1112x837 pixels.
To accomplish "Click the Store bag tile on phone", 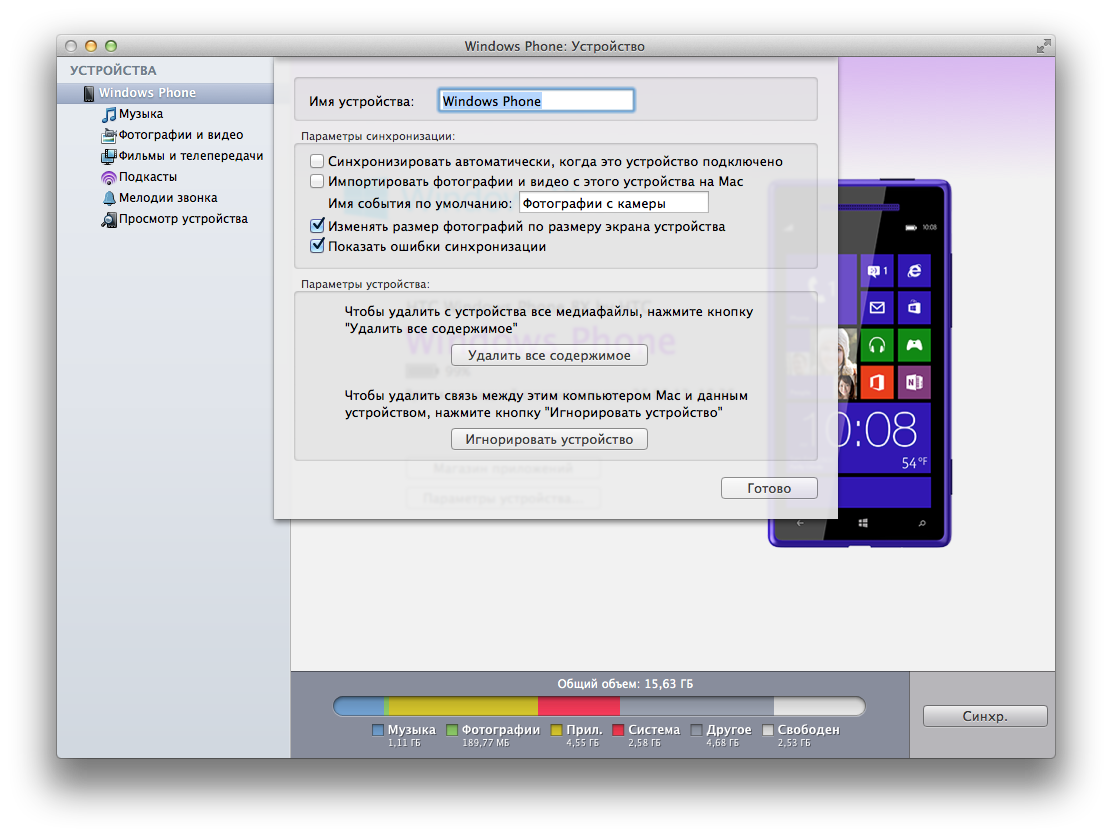I will point(914,308).
